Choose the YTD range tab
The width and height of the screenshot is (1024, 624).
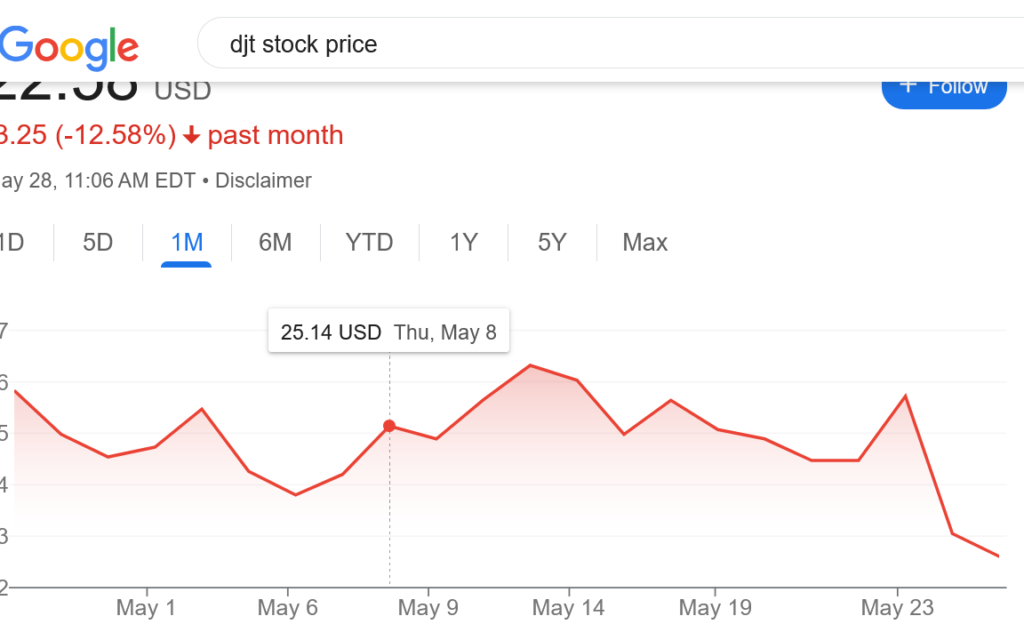click(369, 242)
